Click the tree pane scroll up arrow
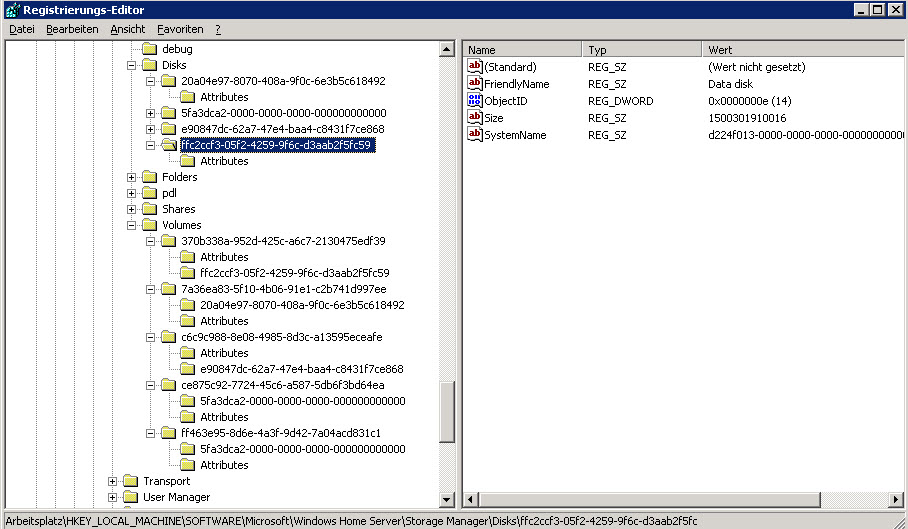The image size is (908, 529). pos(446,49)
